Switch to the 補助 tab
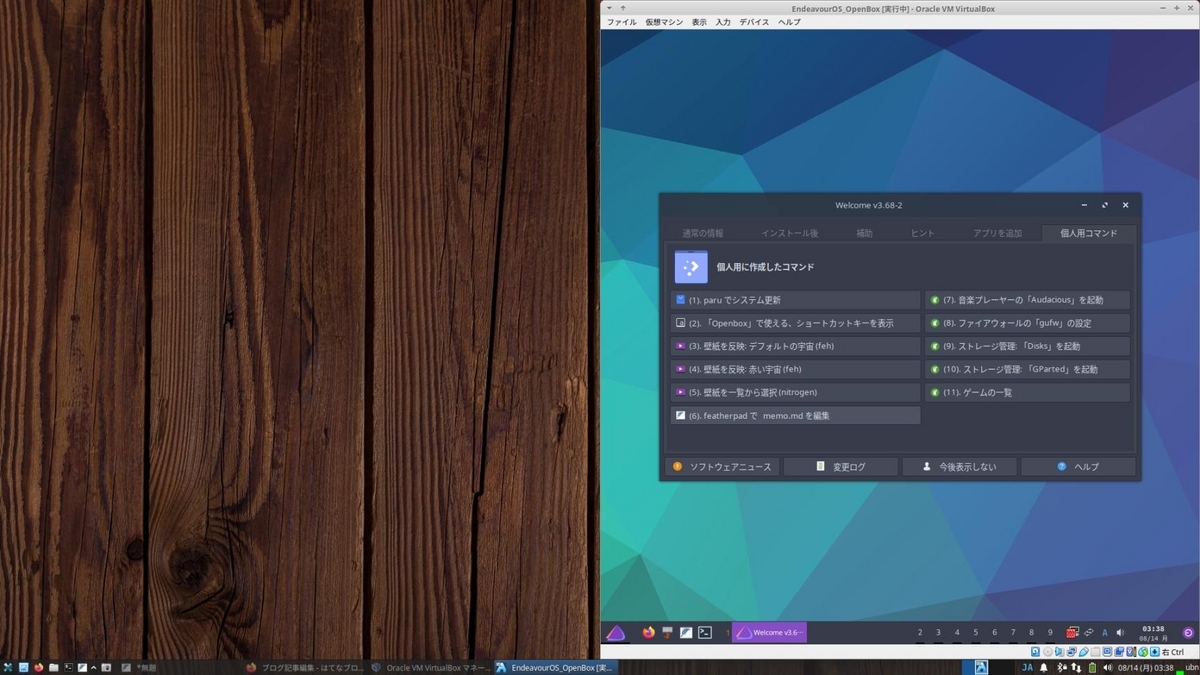The height and width of the screenshot is (675, 1200). (864, 233)
